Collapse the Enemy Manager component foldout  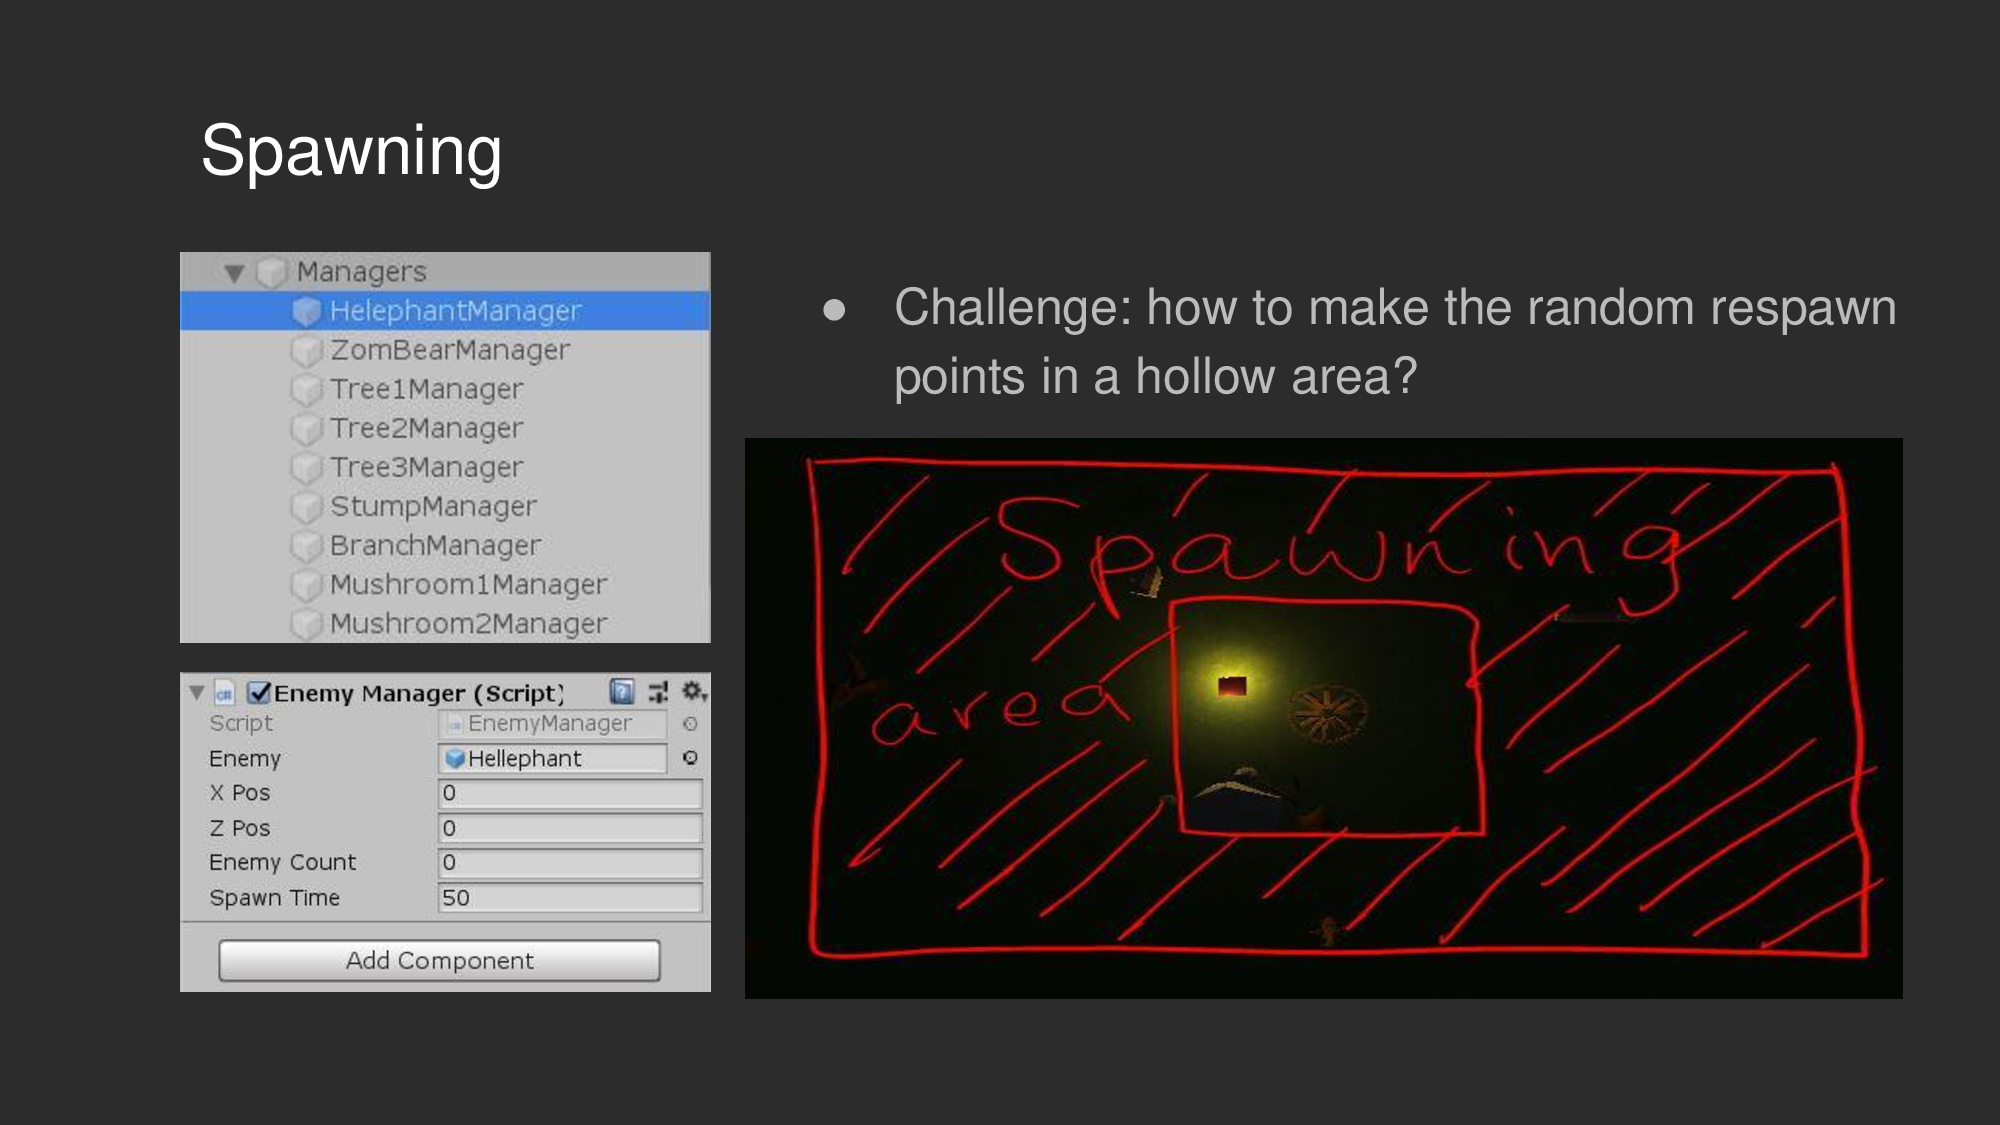197,692
